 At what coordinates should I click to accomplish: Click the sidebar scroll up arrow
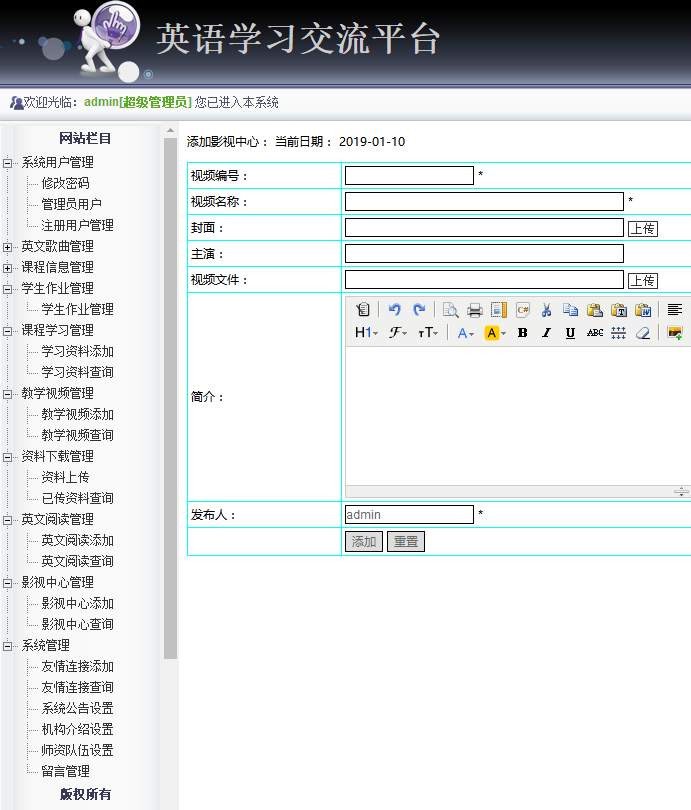click(170, 130)
